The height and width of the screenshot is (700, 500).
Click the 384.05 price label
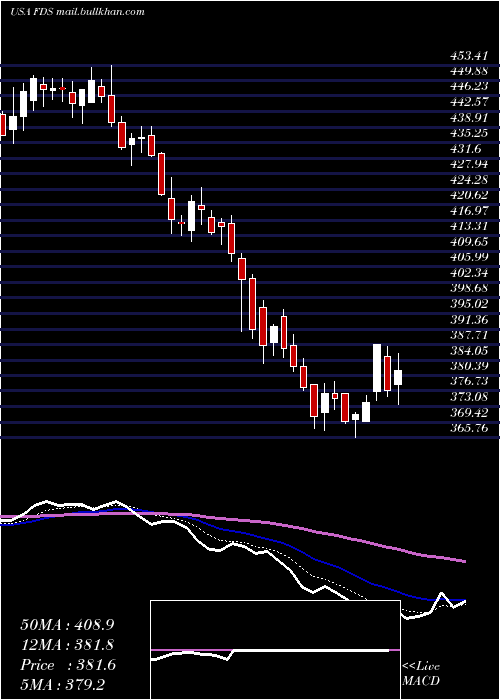(469, 350)
